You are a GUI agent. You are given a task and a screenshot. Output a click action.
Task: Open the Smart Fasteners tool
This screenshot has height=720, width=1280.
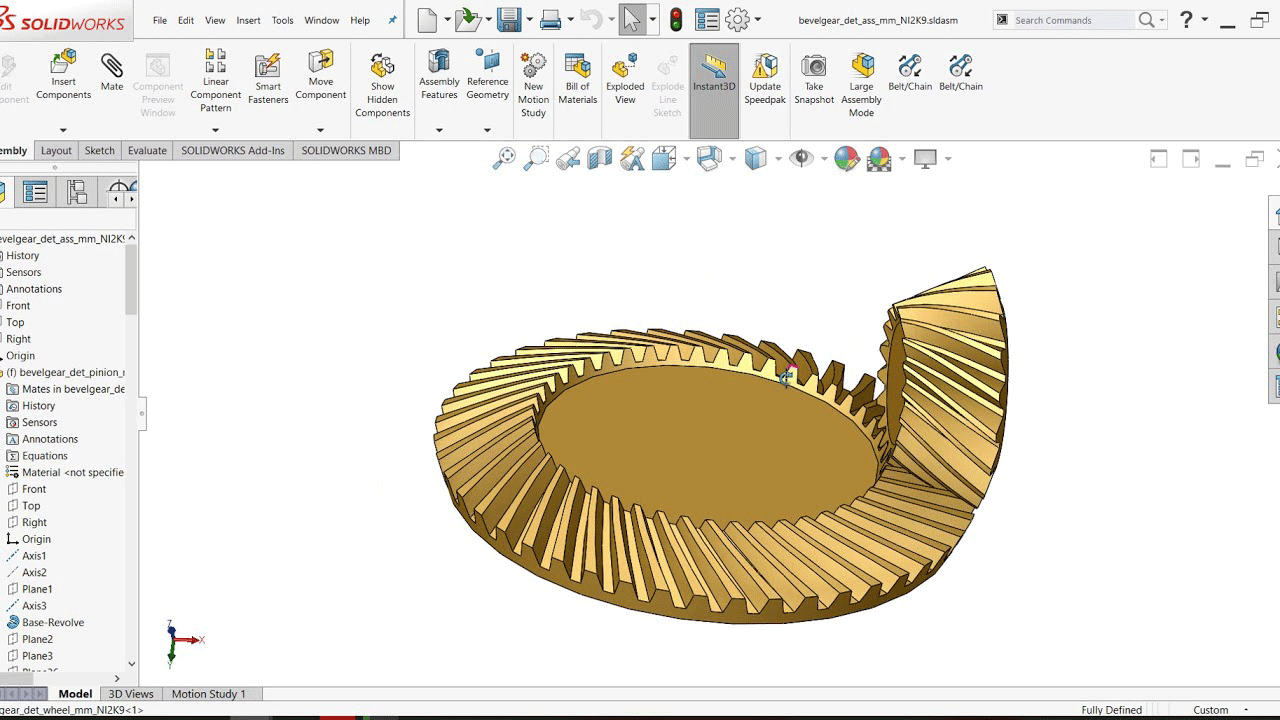pyautogui.click(x=268, y=78)
